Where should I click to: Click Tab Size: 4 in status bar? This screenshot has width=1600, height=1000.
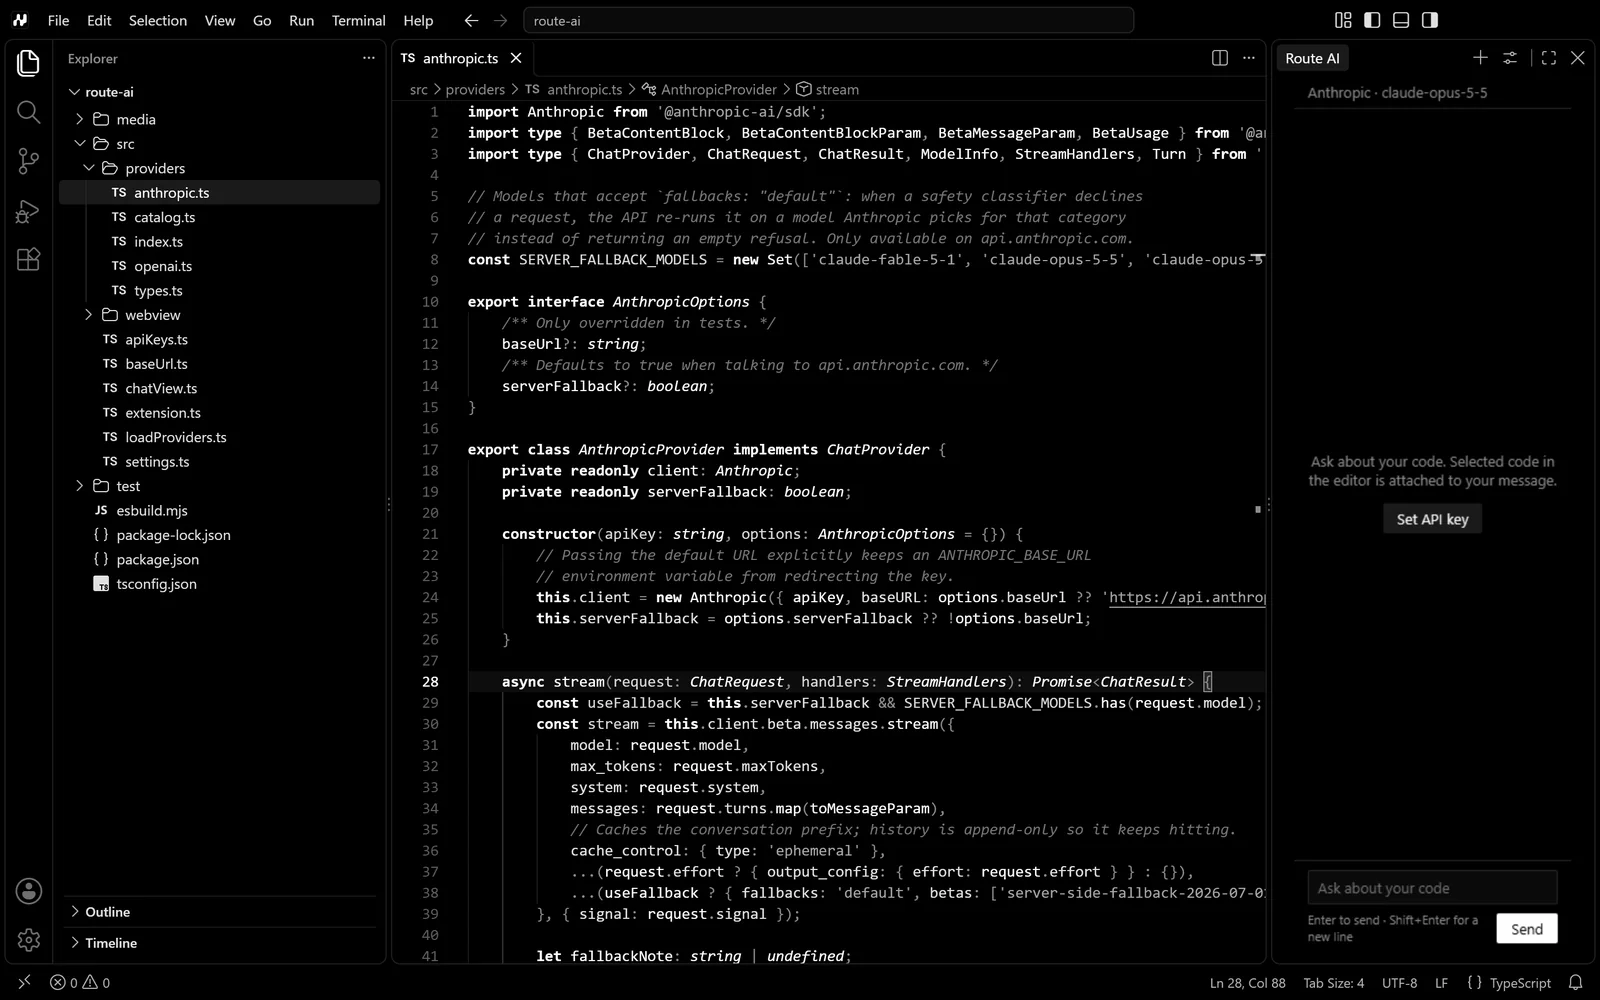pyautogui.click(x=1333, y=983)
